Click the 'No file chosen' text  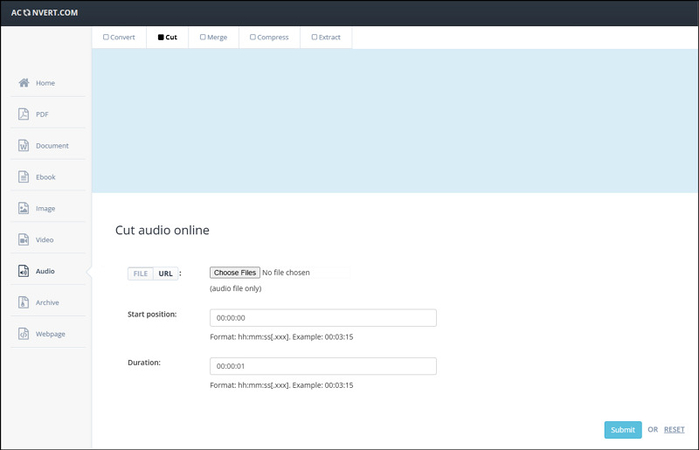point(286,272)
